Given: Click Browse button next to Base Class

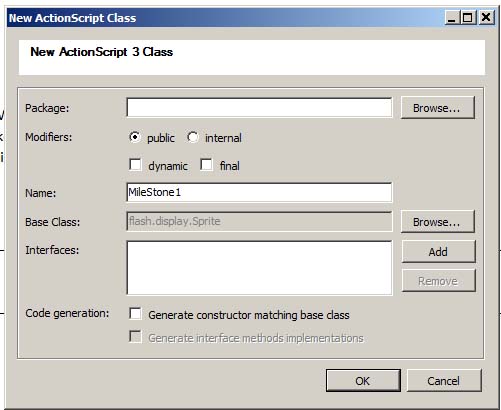Looking at the screenshot, I should point(437,222).
